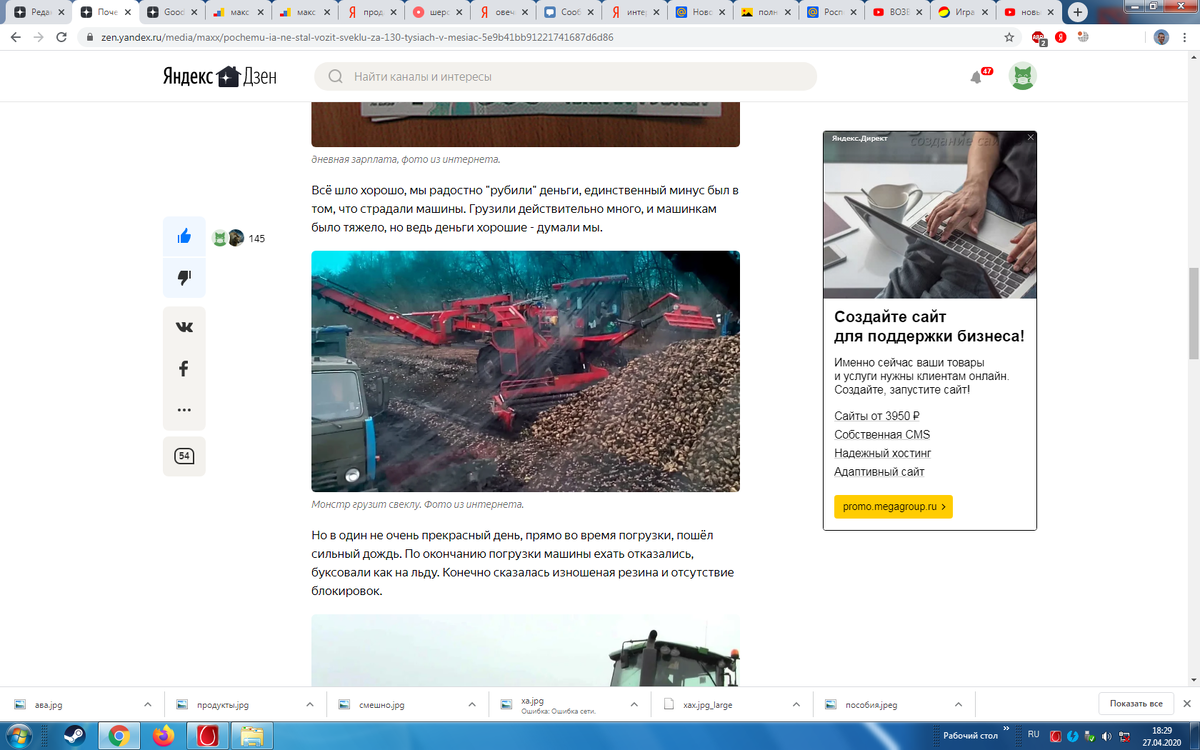Launch Steam from the taskbar
1200x750 pixels.
click(x=74, y=736)
